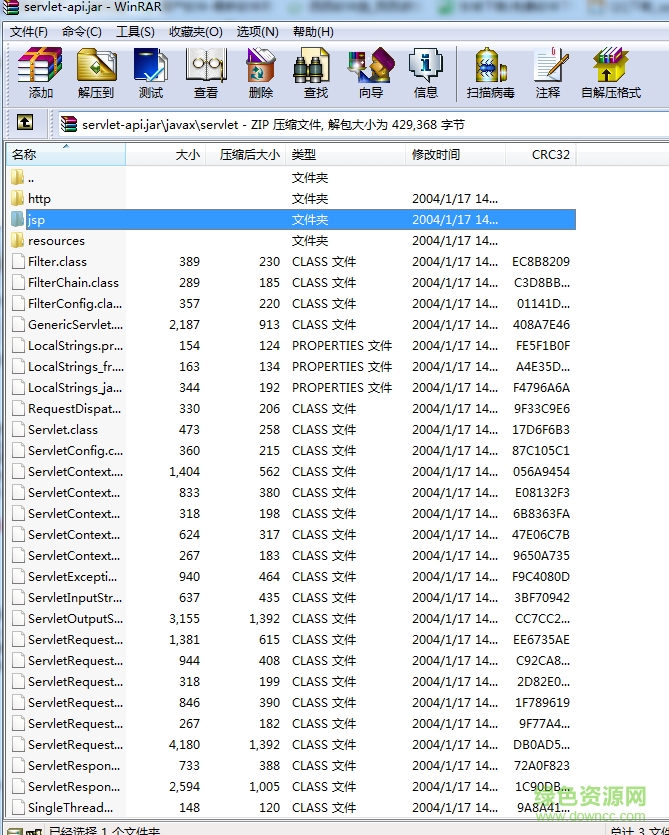Viewport: 669px width, 835px height.
Task: Select LocalStrings_fr... file name
Action: click(x=76, y=367)
